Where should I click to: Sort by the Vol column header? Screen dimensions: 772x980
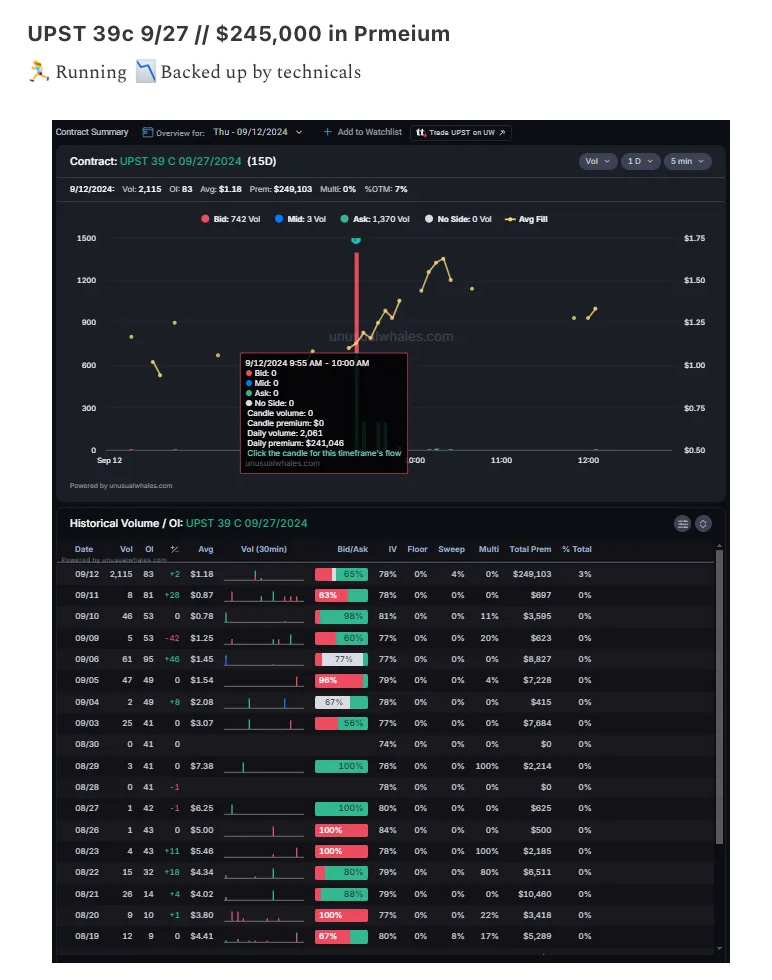tap(126, 549)
